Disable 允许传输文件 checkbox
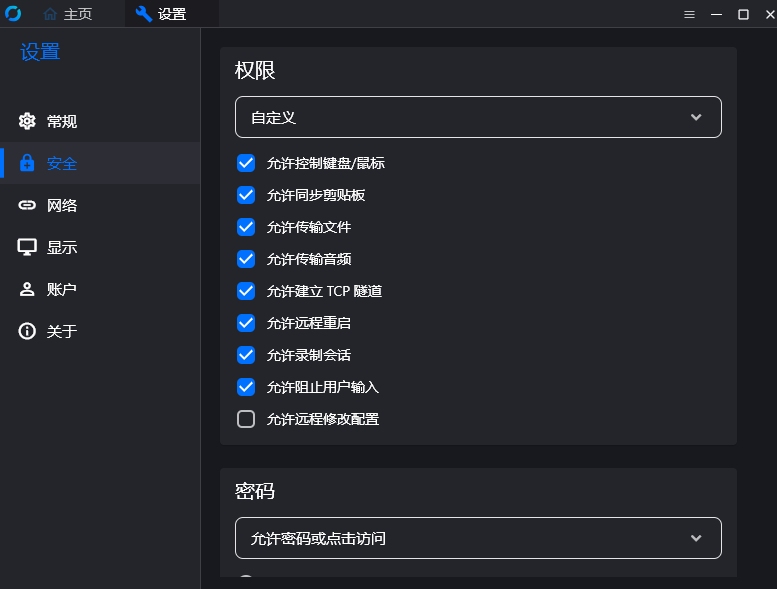777x589 pixels. point(246,227)
